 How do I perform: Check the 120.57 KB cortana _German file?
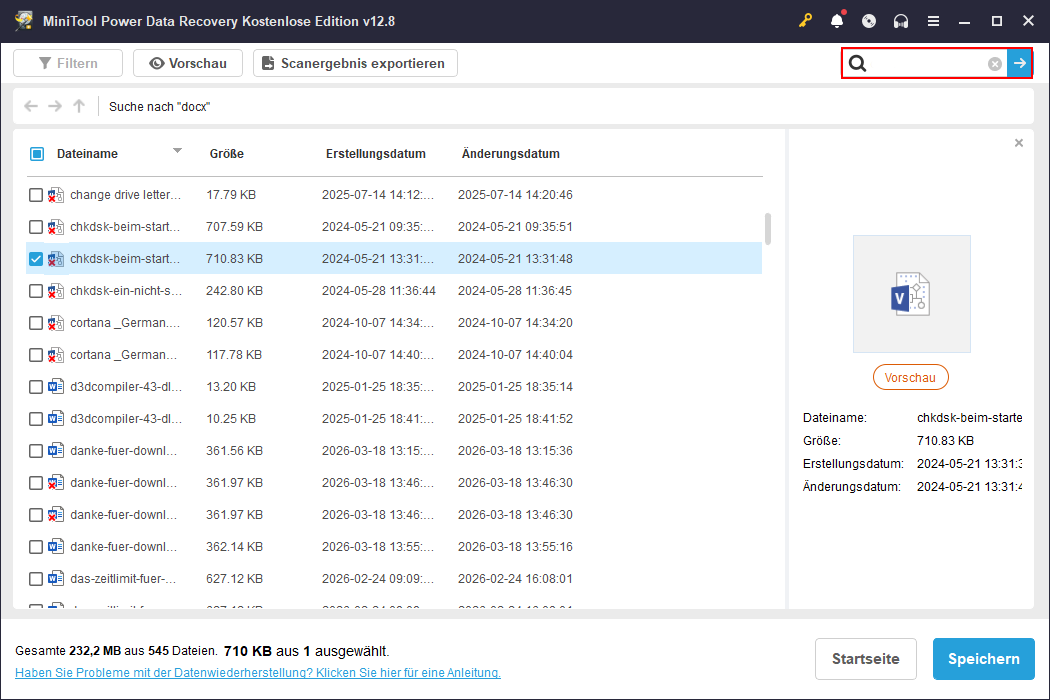pyautogui.click(x=36, y=324)
